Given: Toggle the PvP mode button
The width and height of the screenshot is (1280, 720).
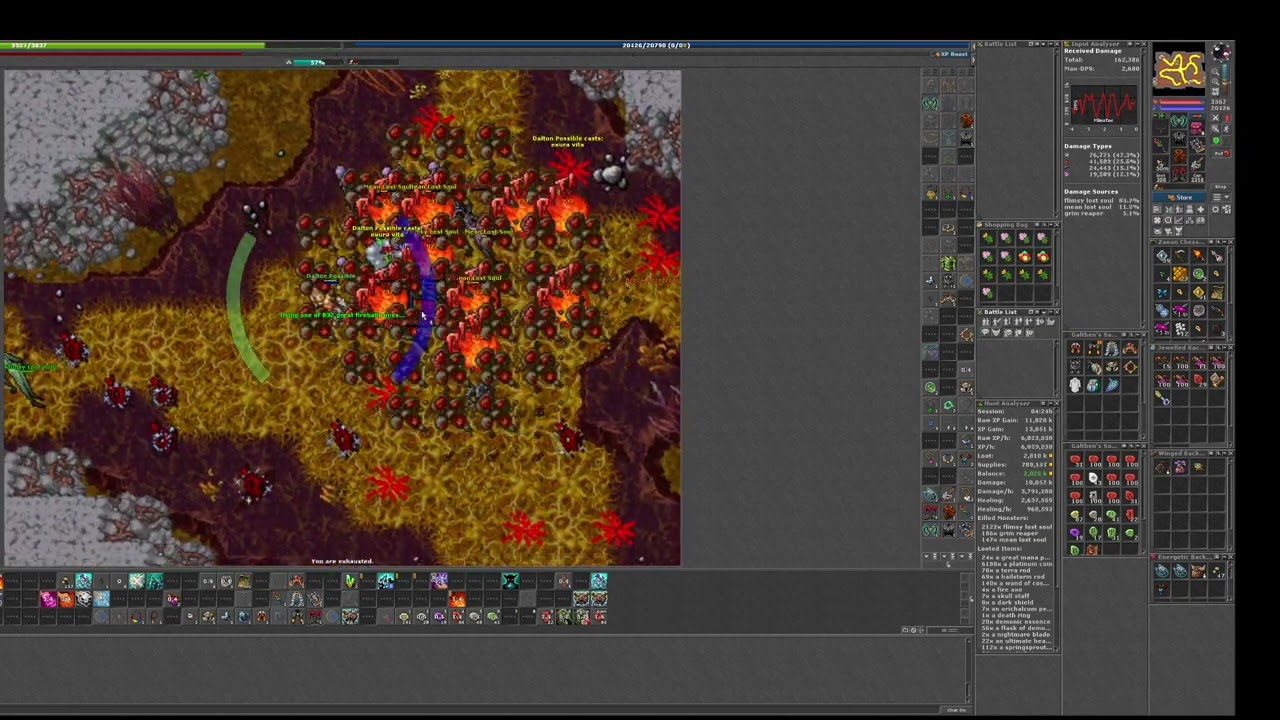Looking at the screenshot, I should (1222, 153).
